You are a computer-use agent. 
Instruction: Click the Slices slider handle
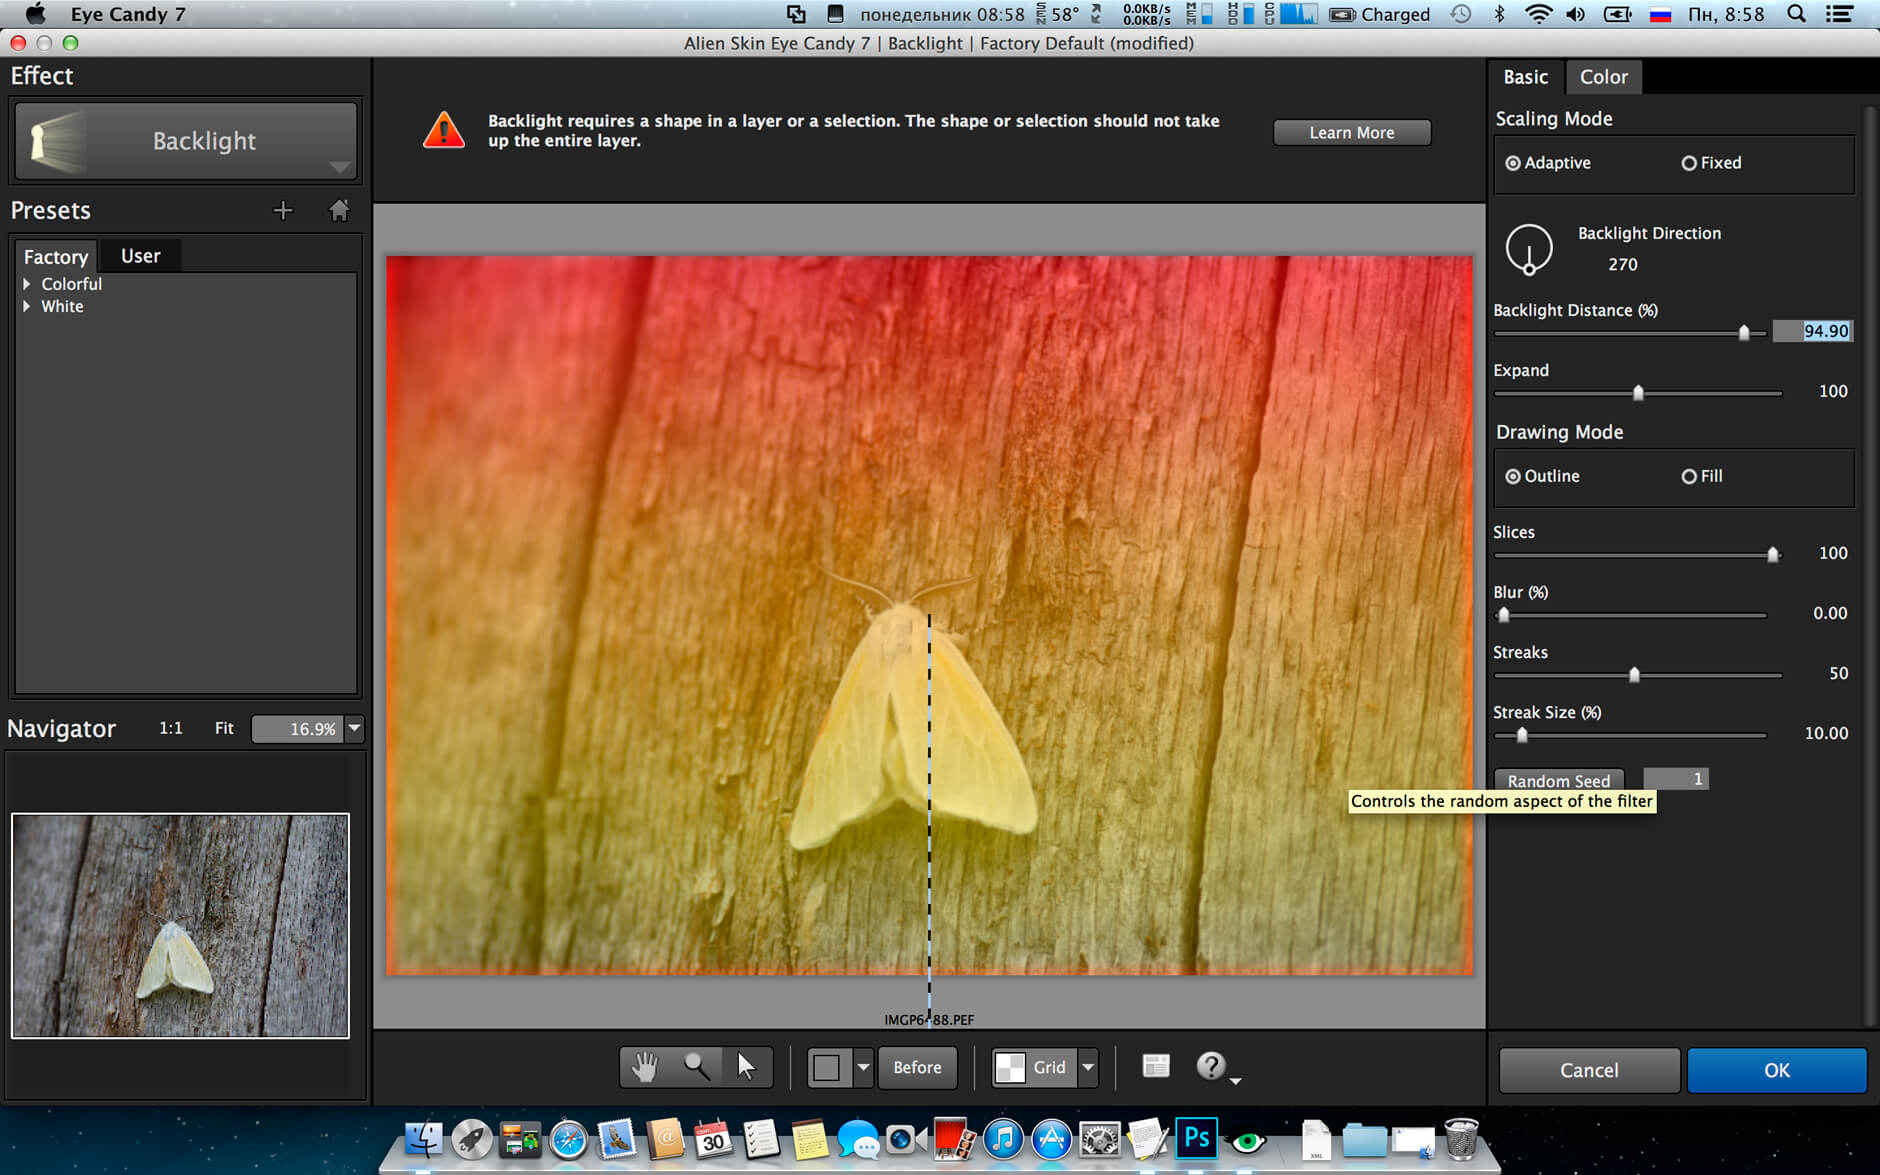pos(1773,555)
